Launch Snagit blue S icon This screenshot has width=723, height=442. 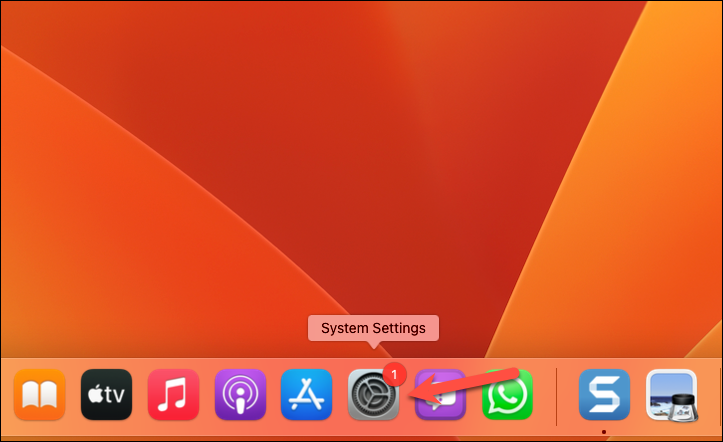(604, 395)
